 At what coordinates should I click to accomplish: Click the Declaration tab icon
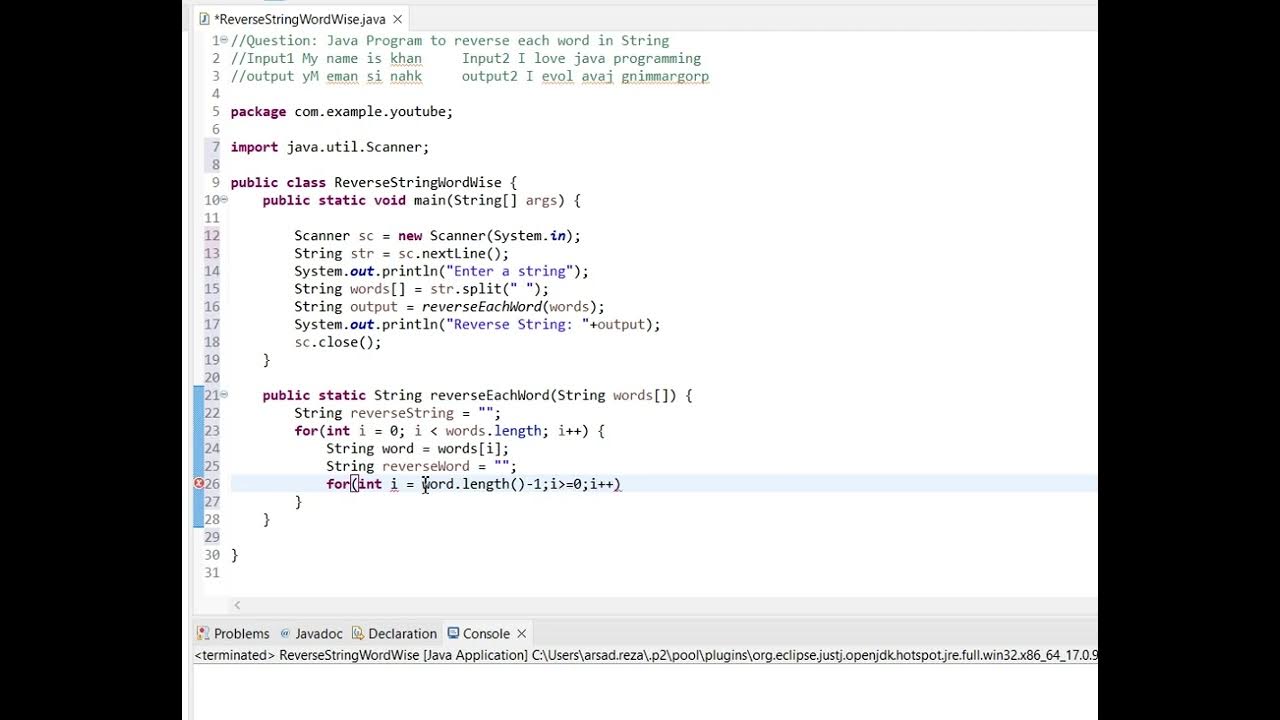pyautogui.click(x=358, y=634)
